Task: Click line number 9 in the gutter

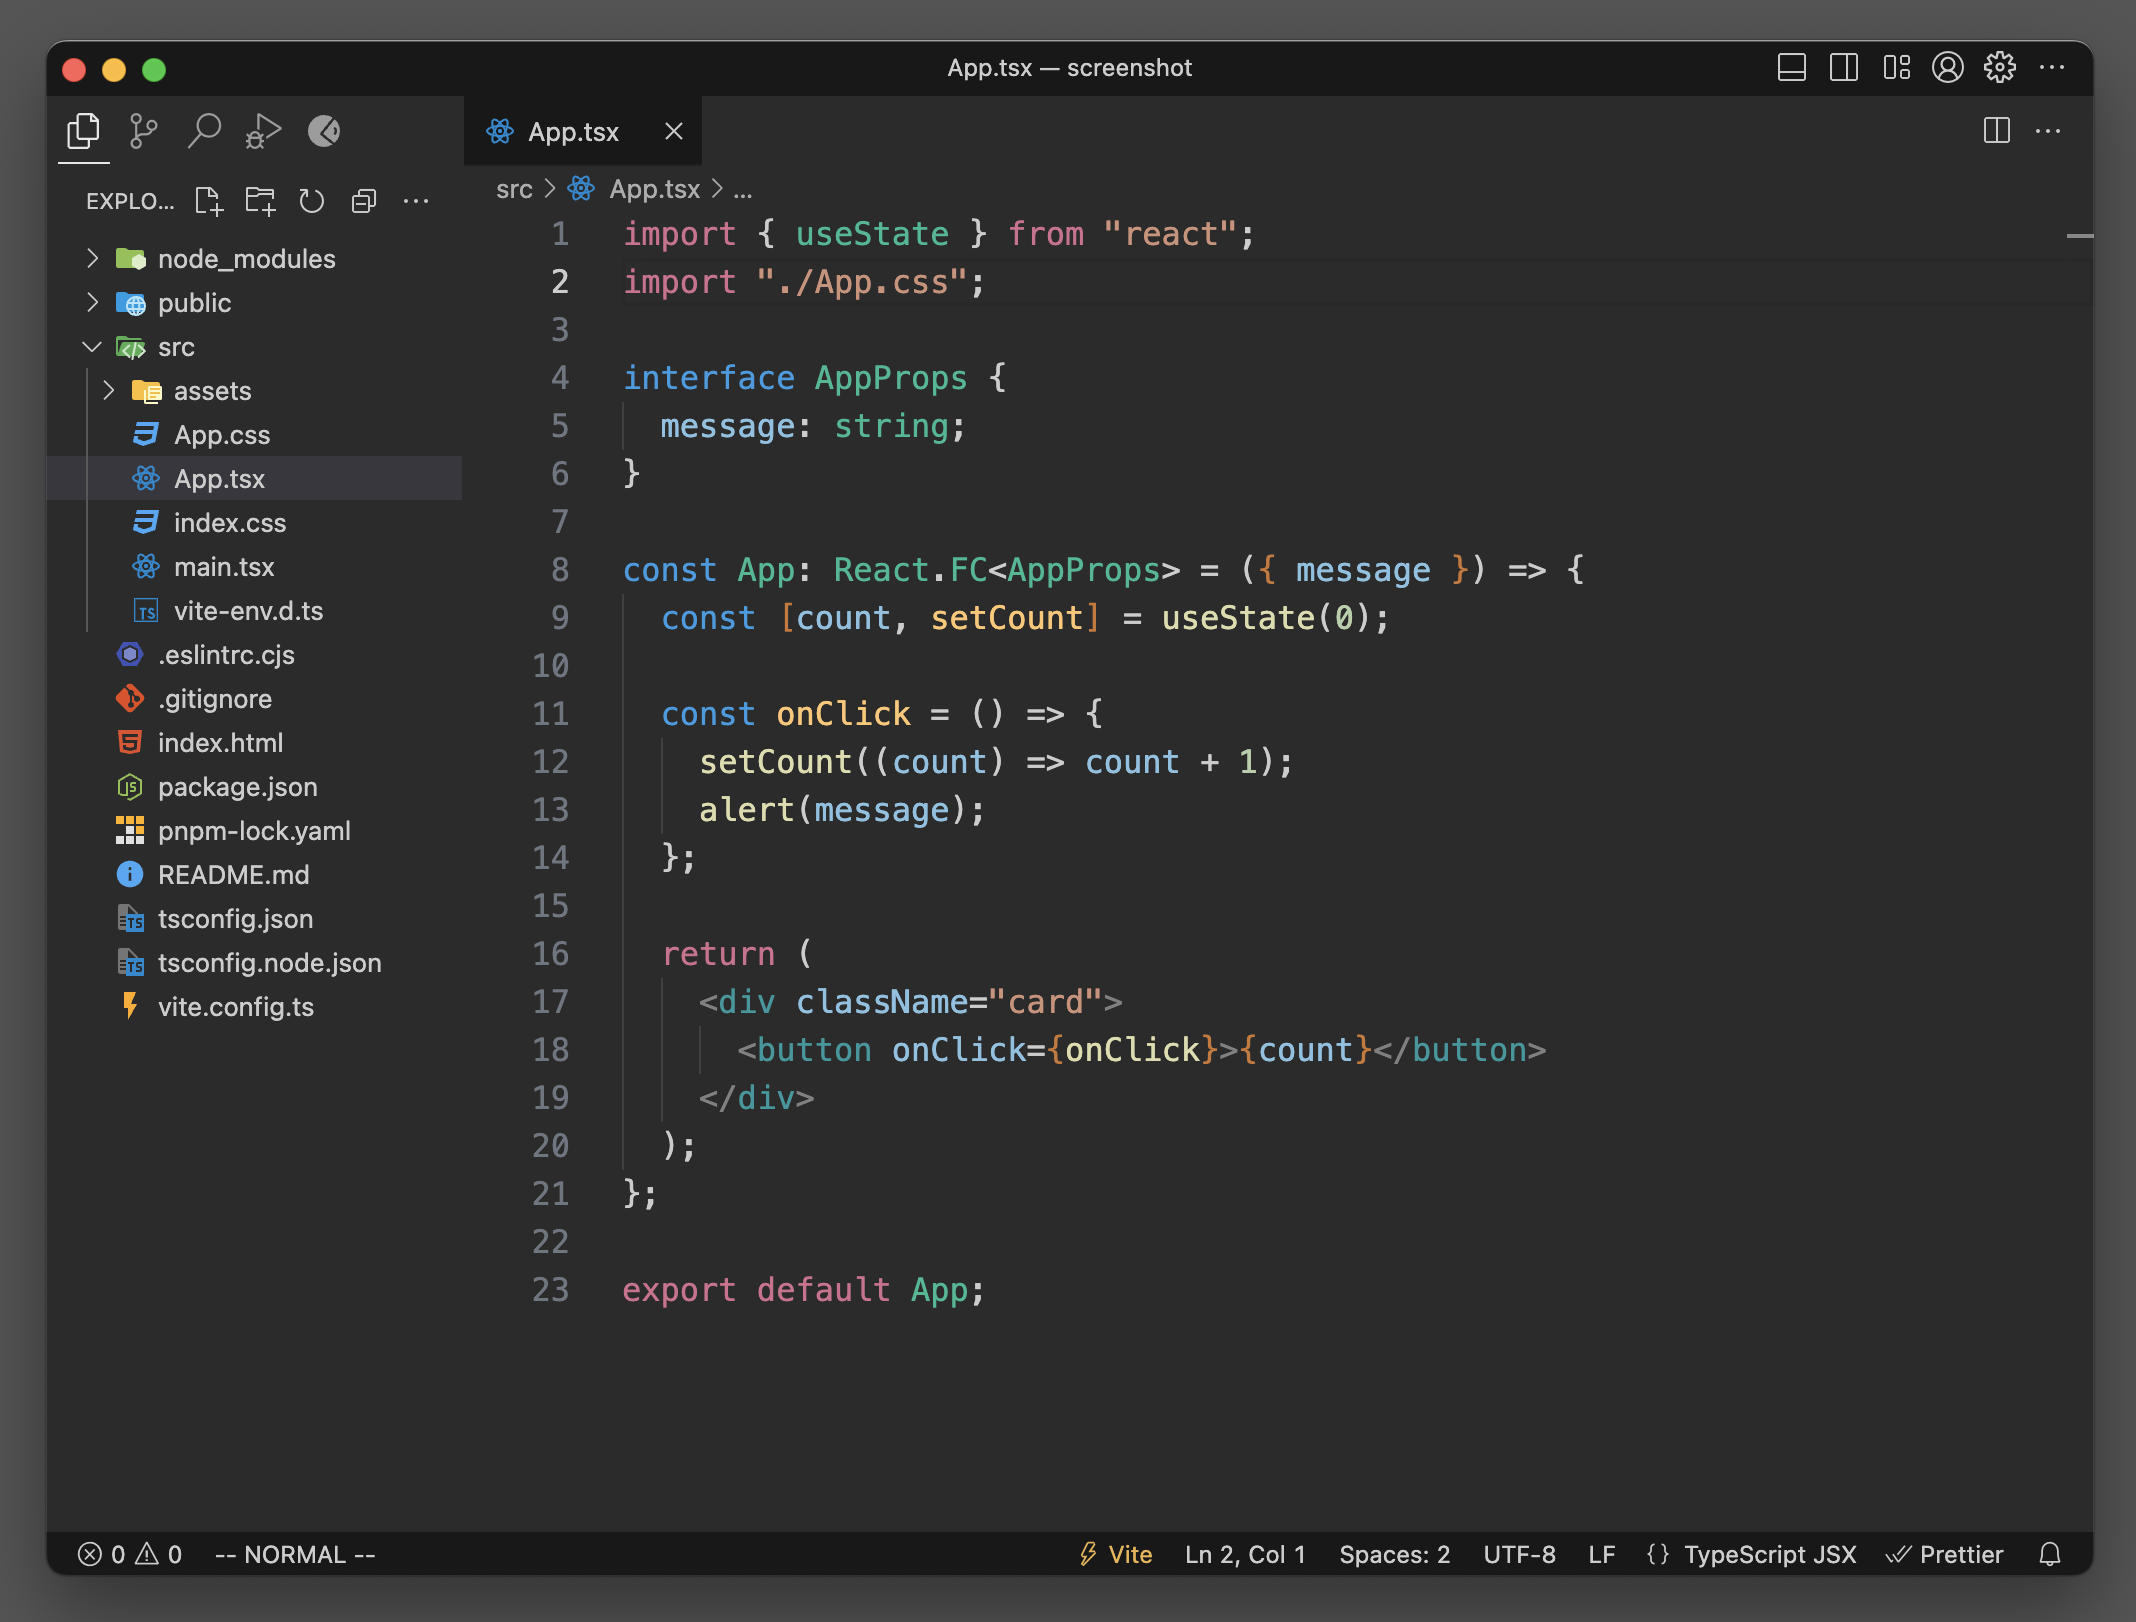Action: [x=559, y=618]
